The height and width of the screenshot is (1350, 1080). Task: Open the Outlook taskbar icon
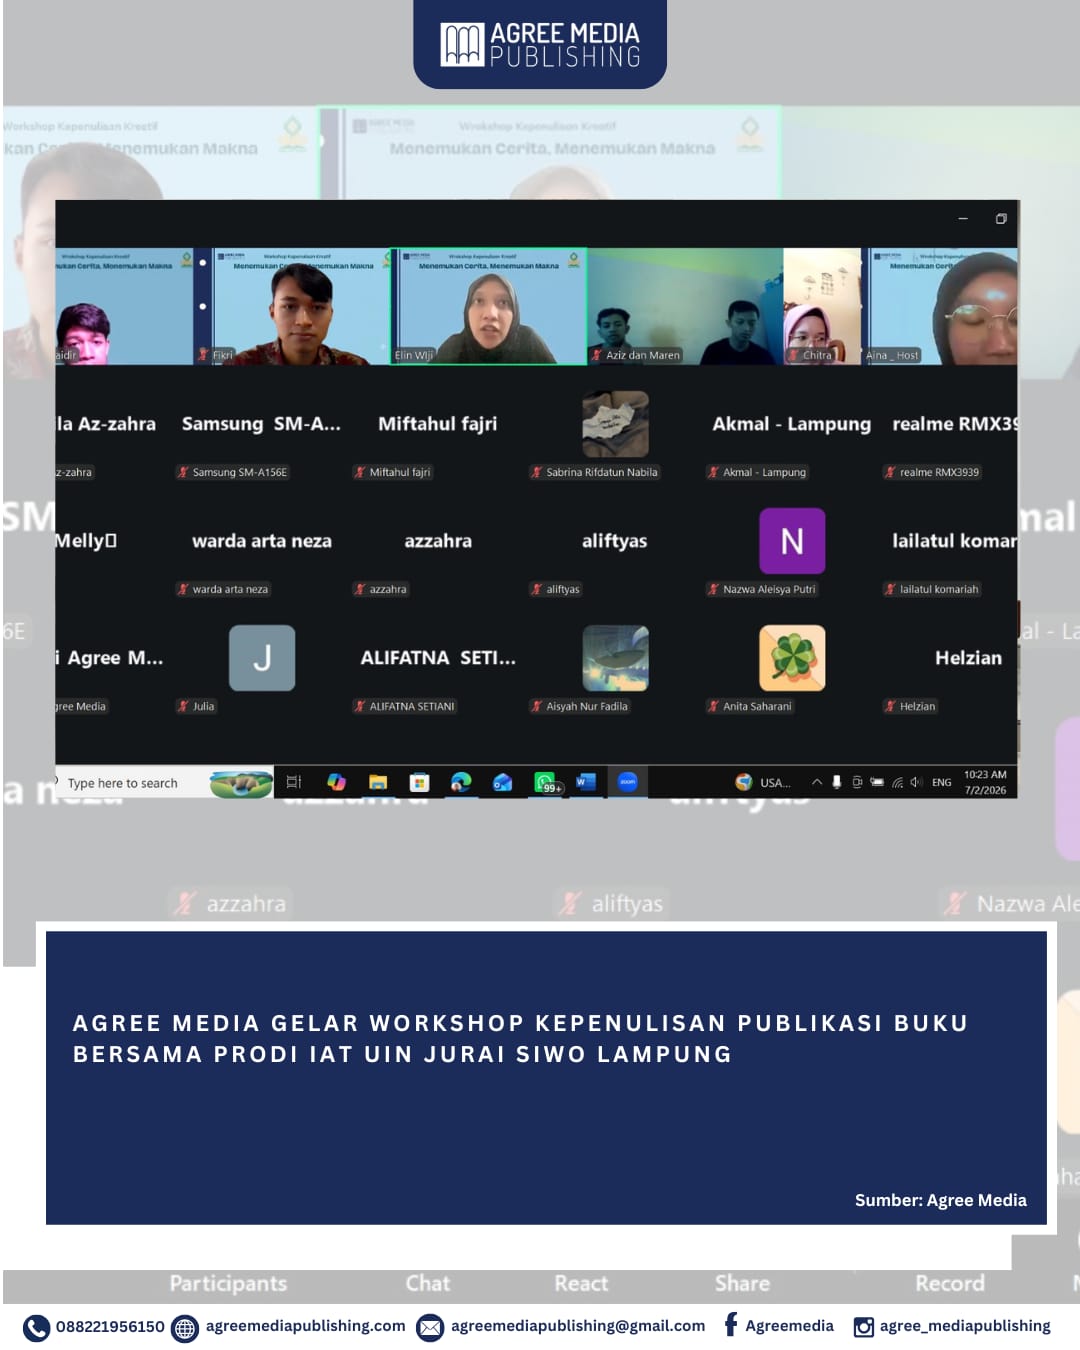click(x=502, y=782)
